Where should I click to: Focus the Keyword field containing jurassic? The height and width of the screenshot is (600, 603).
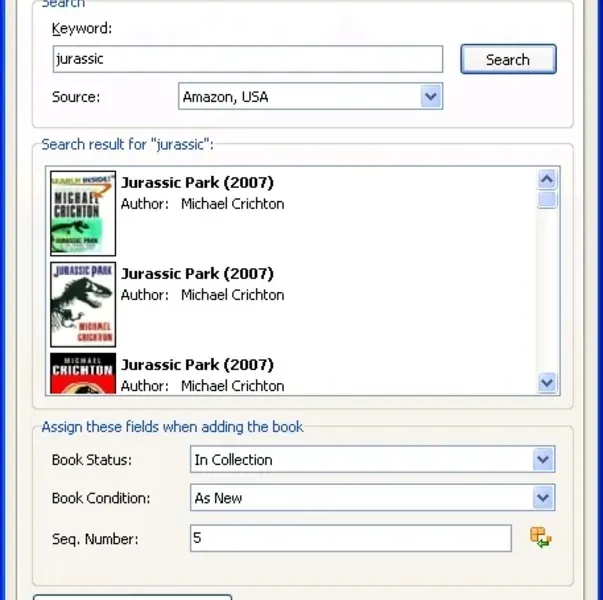[248, 59]
